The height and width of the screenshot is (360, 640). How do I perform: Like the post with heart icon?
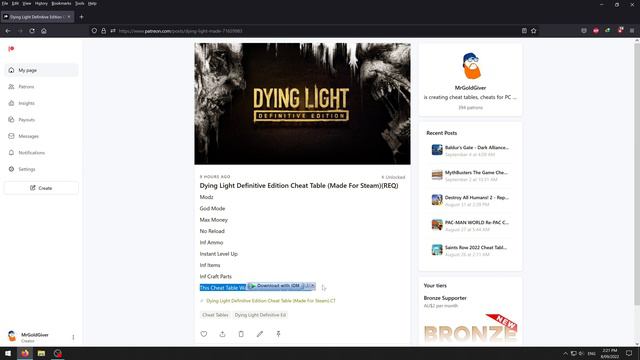click(204, 334)
